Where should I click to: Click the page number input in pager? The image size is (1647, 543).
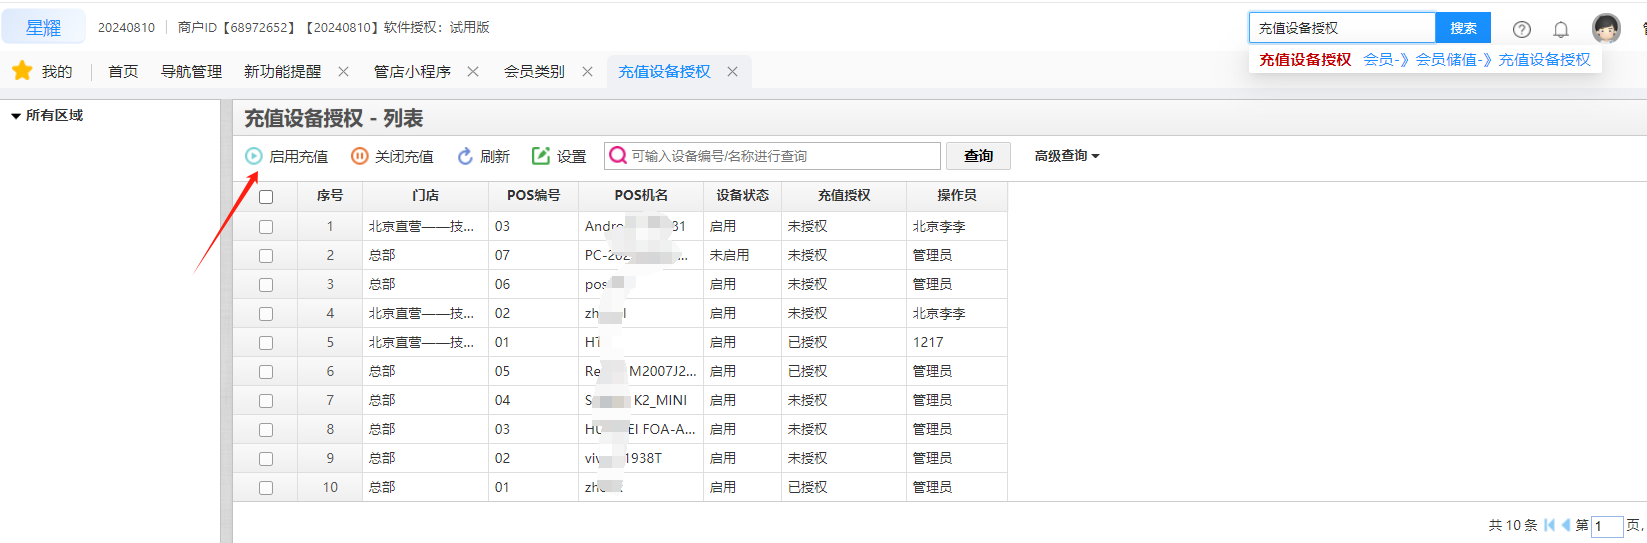[1606, 526]
